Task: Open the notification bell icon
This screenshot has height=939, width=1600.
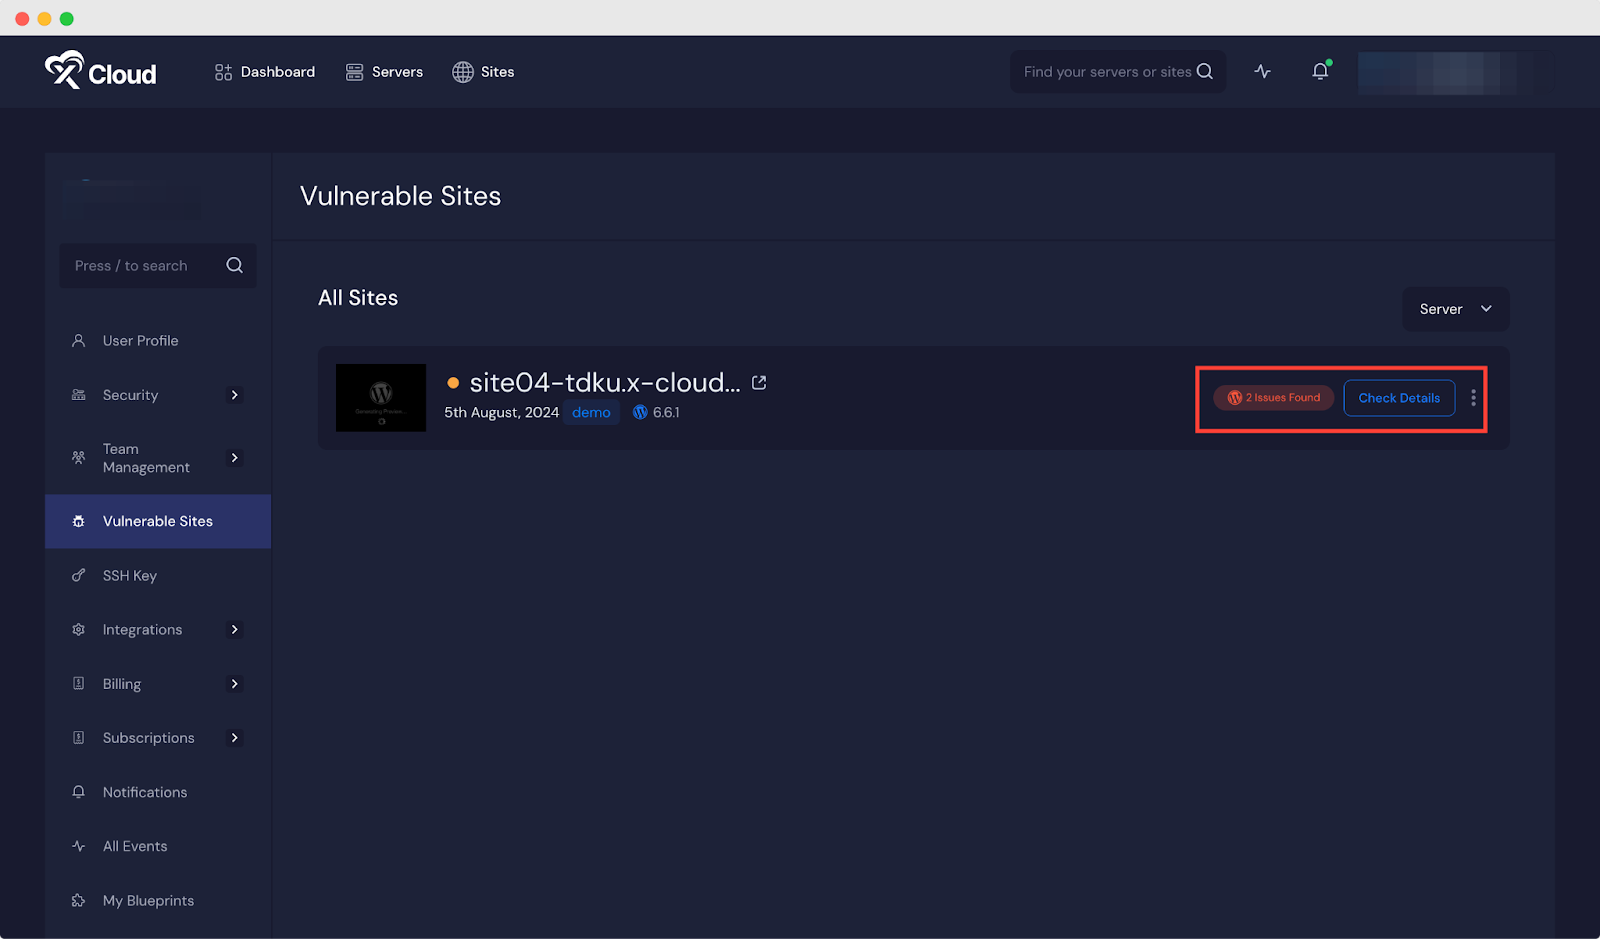Action: pos(1318,71)
